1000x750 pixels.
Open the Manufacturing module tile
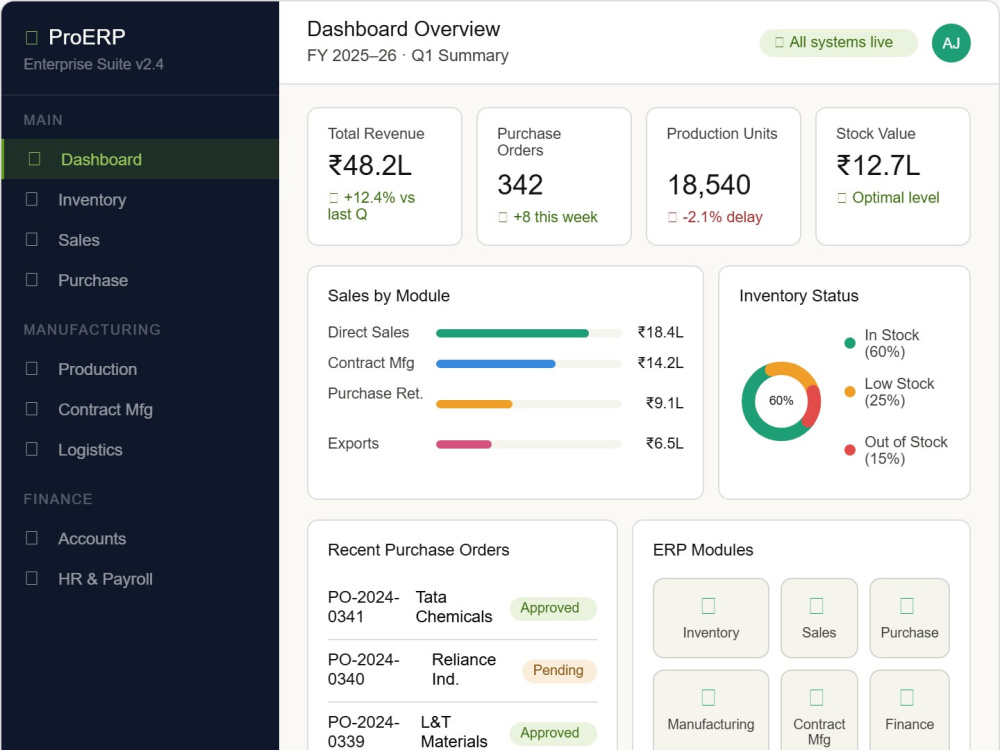coord(710,710)
